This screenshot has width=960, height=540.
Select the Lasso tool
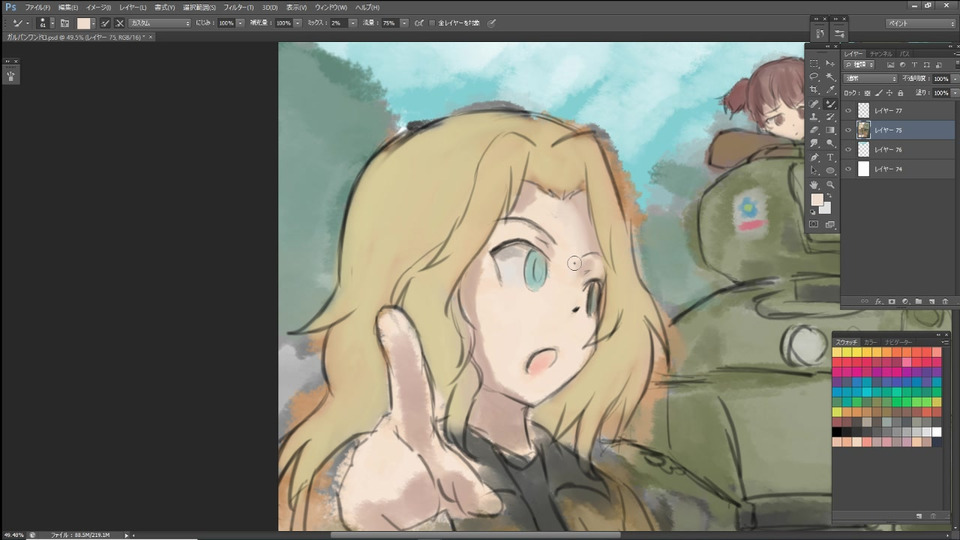tap(814, 77)
